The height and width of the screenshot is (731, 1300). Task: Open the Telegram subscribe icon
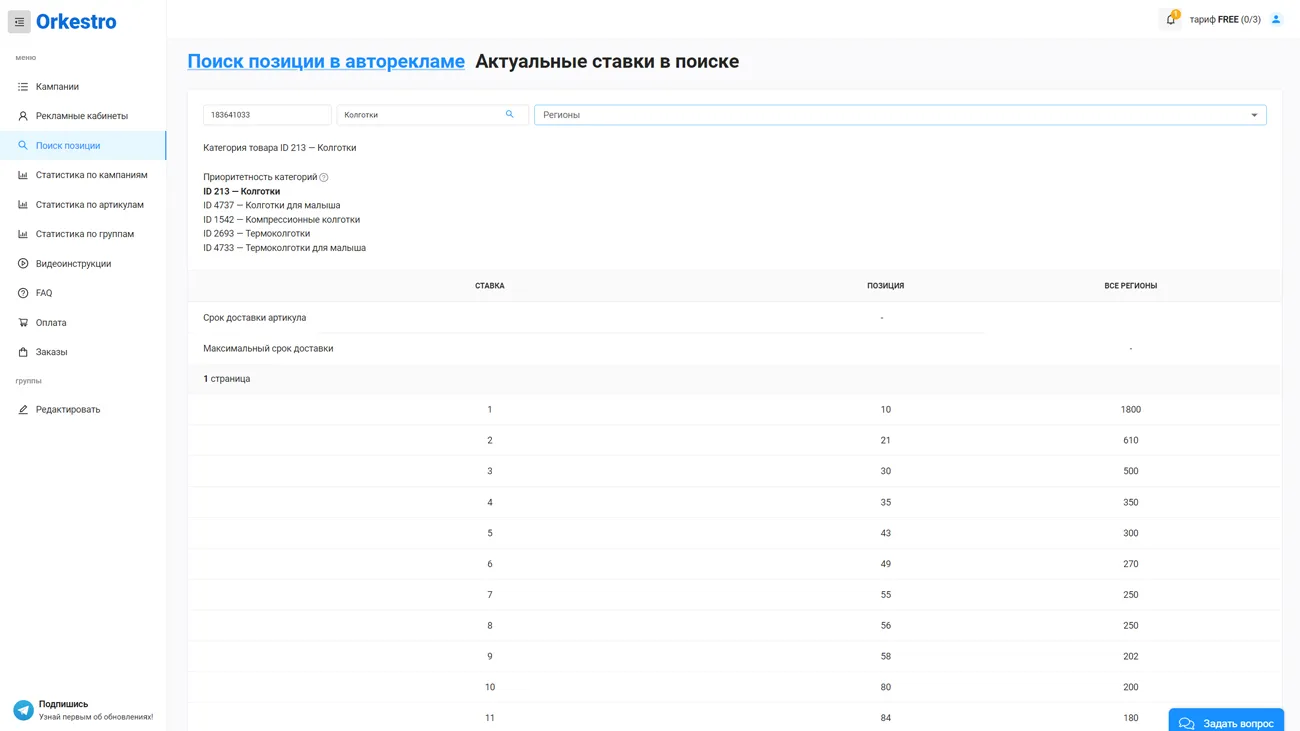[x=23, y=710]
